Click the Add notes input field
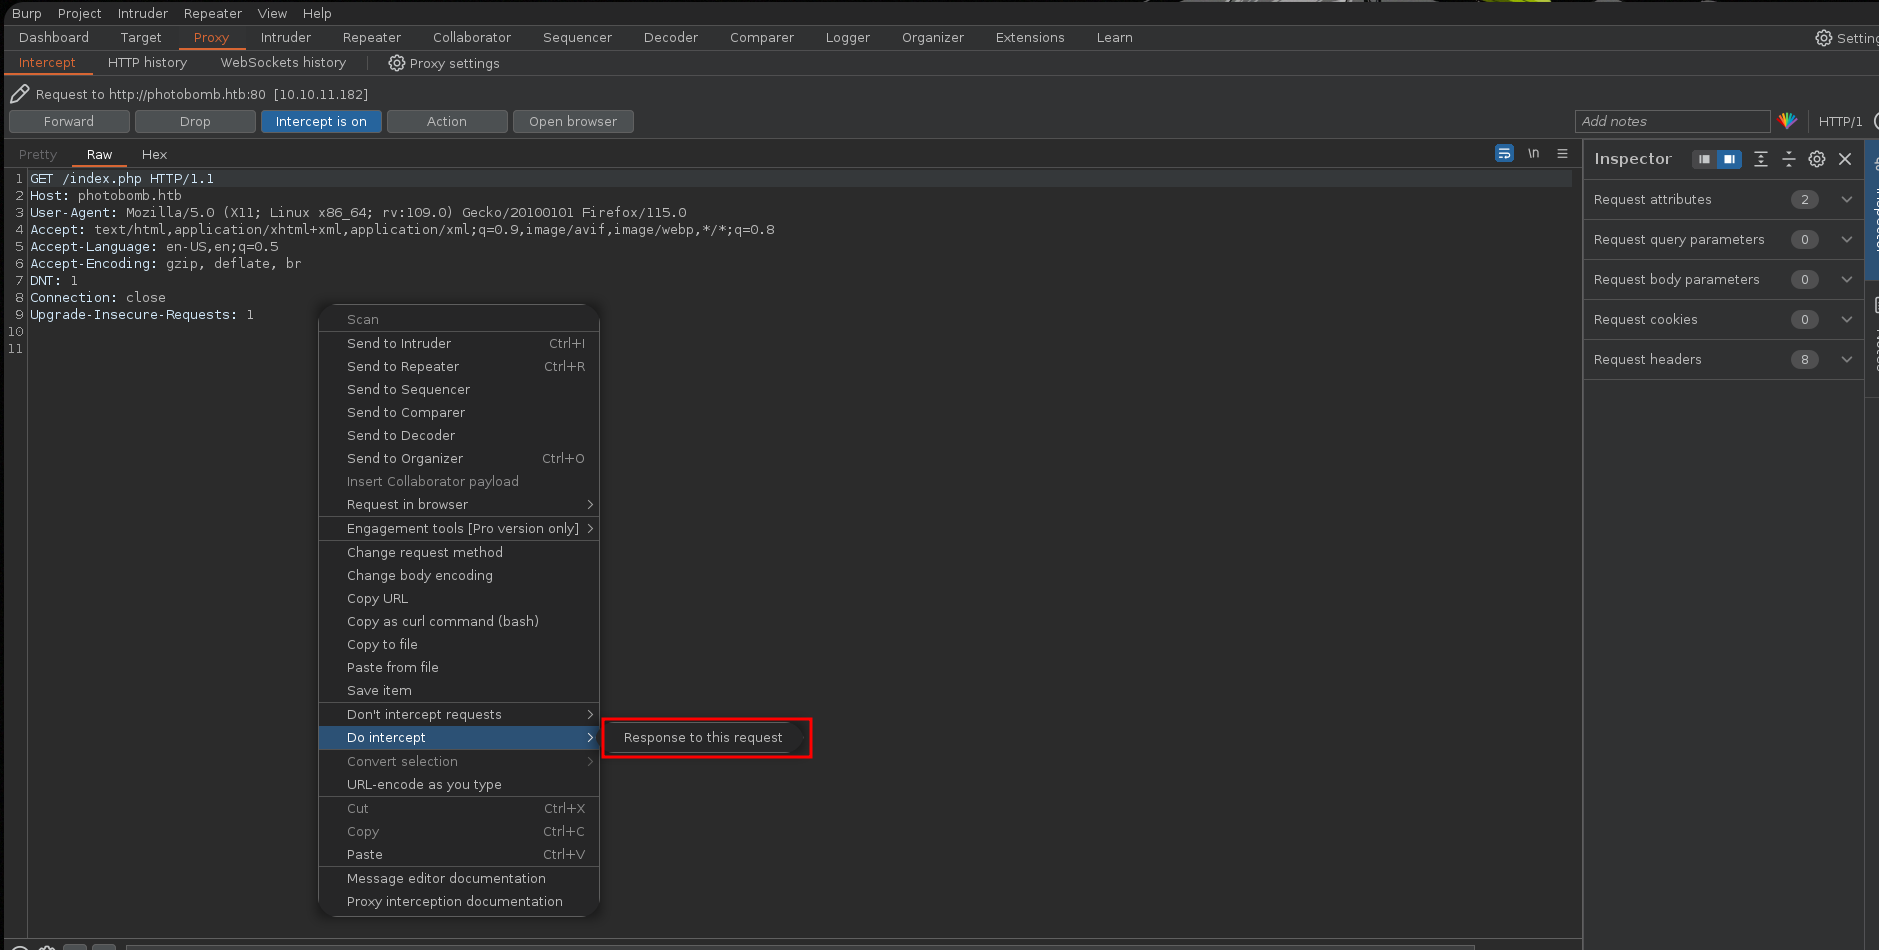Viewport: 1879px width, 950px height. (1672, 121)
